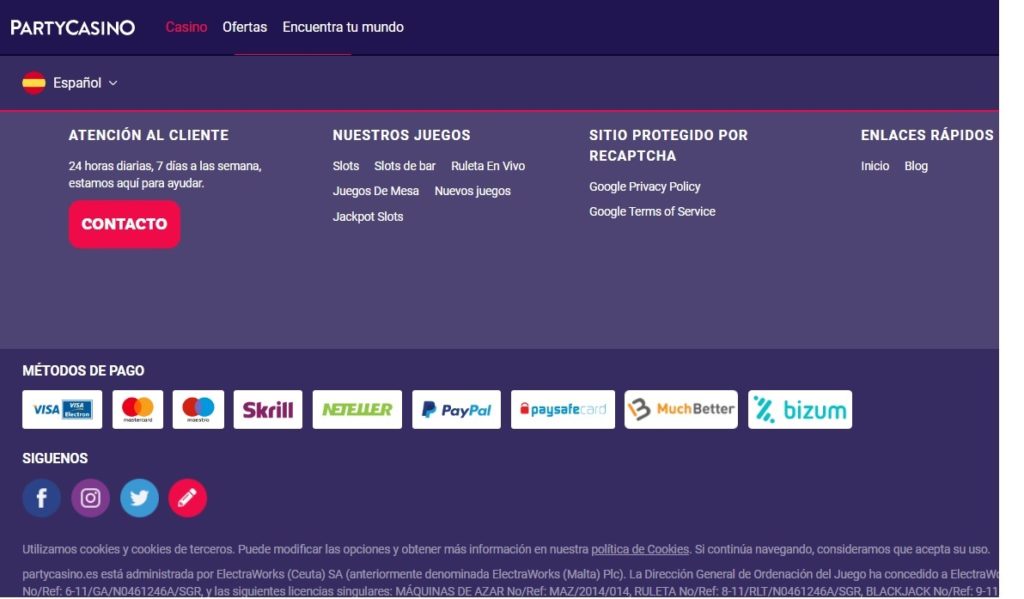Image resolution: width=1024 pixels, height=599 pixels.
Task: Open the Casino menu item
Action: click(186, 27)
